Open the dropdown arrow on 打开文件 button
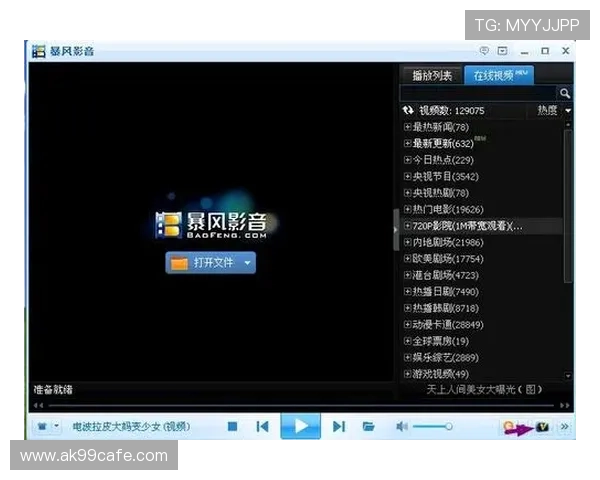Viewport: 600px width, 480px height. click(247, 263)
